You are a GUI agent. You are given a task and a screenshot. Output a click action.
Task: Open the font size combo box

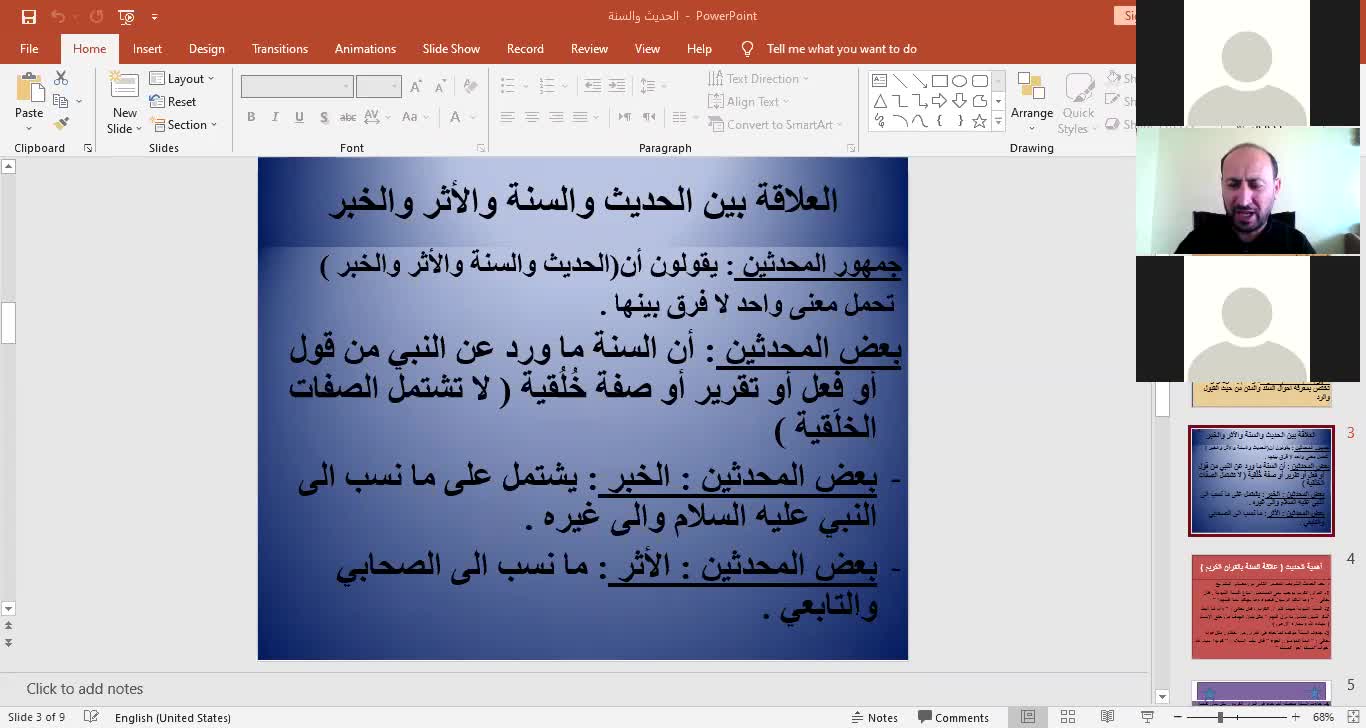coord(378,86)
